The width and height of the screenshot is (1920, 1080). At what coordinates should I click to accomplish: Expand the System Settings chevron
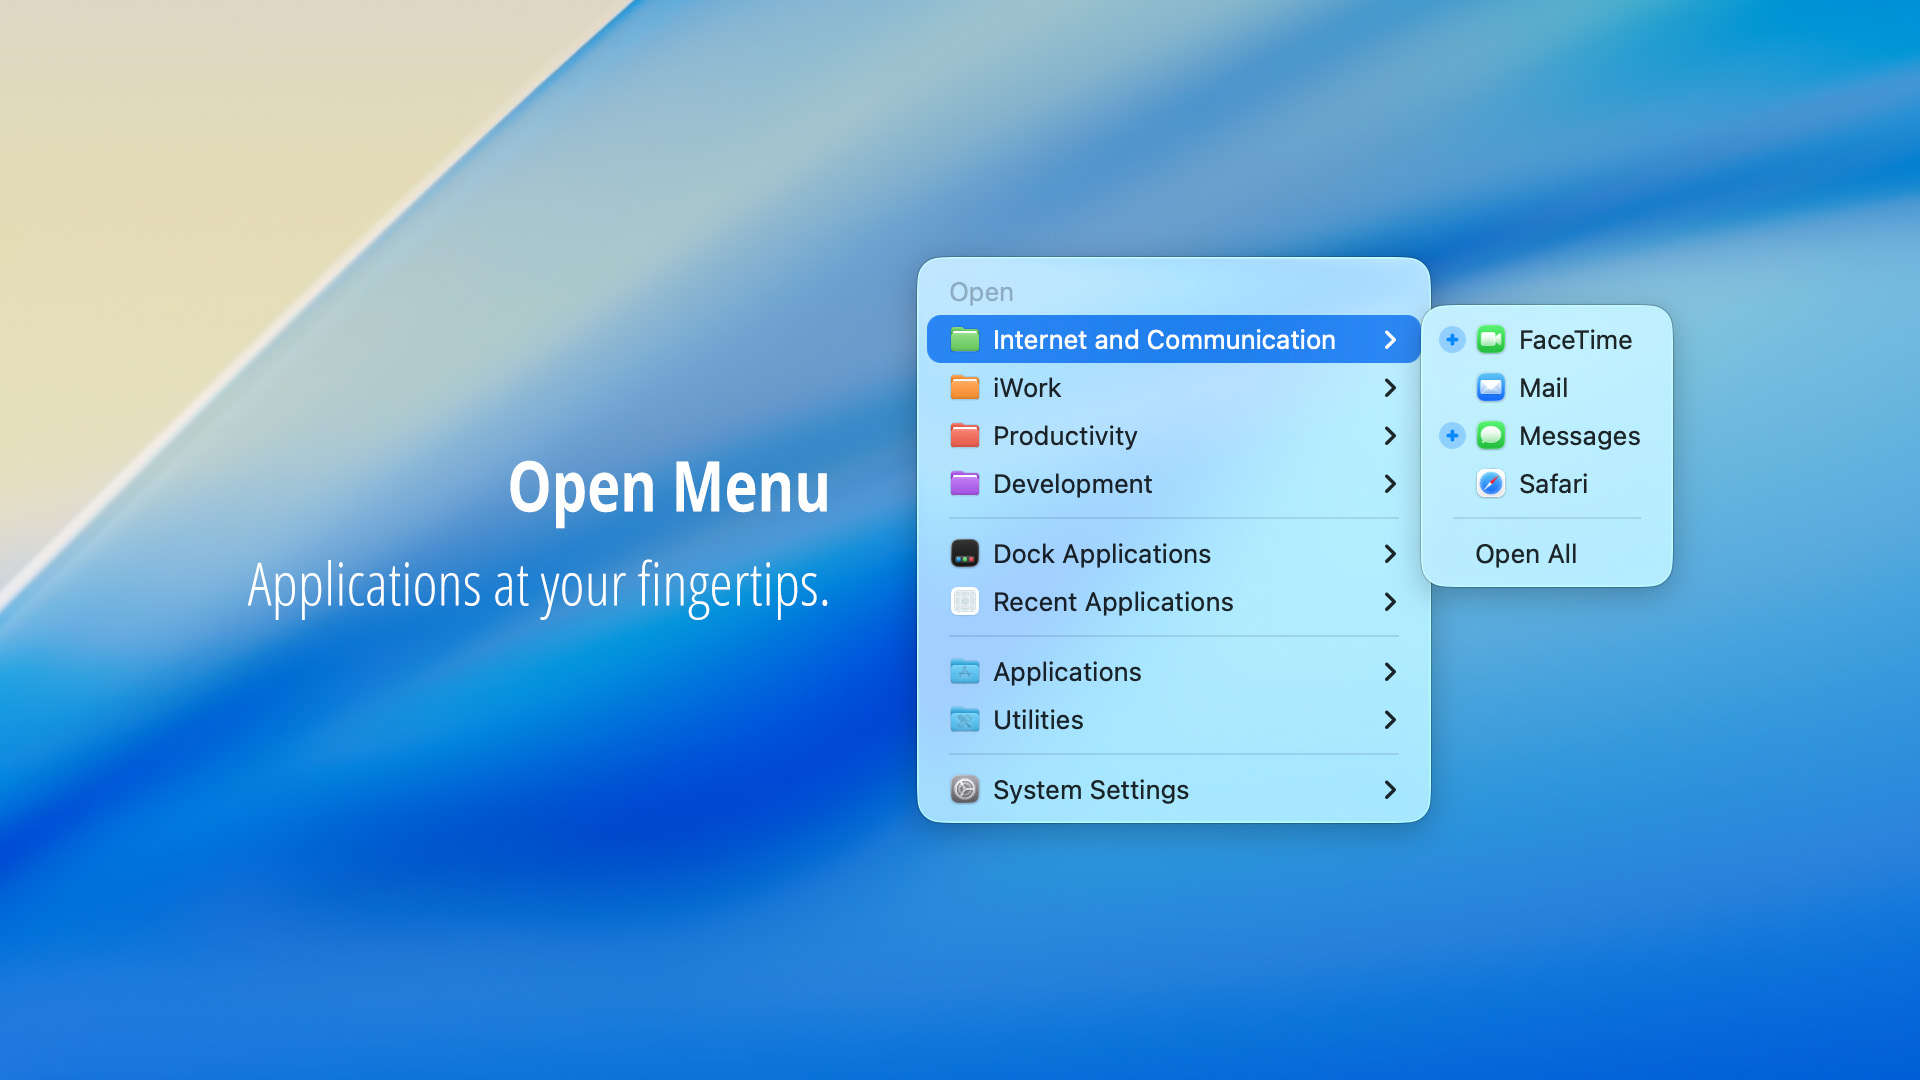[x=1390, y=790]
